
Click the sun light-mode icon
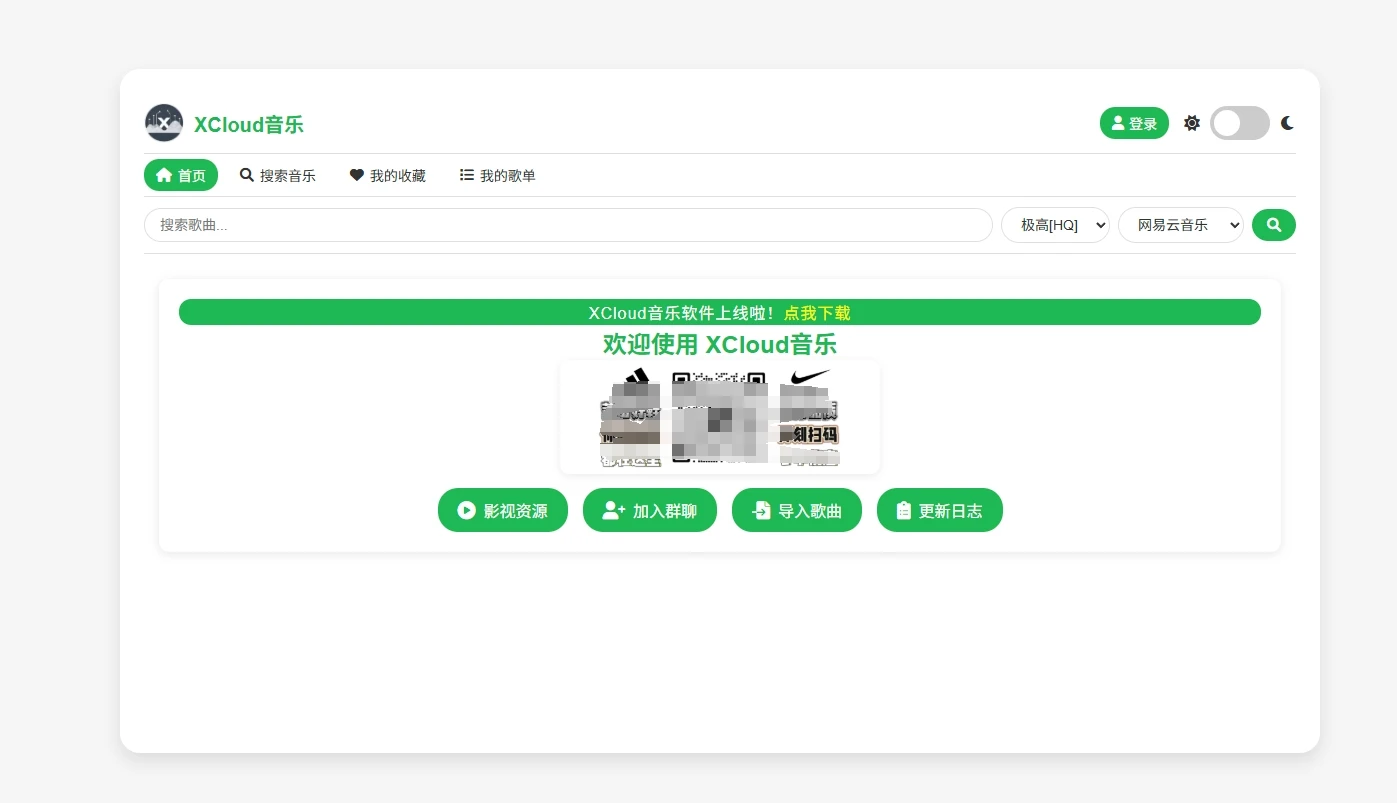(x=1192, y=123)
